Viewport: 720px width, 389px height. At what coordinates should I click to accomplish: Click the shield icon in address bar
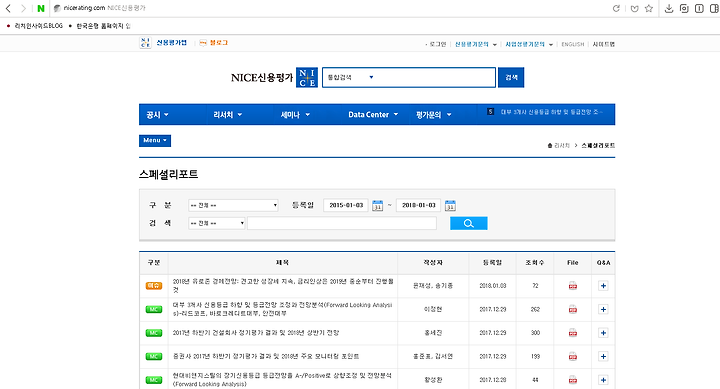tap(634, 8)
